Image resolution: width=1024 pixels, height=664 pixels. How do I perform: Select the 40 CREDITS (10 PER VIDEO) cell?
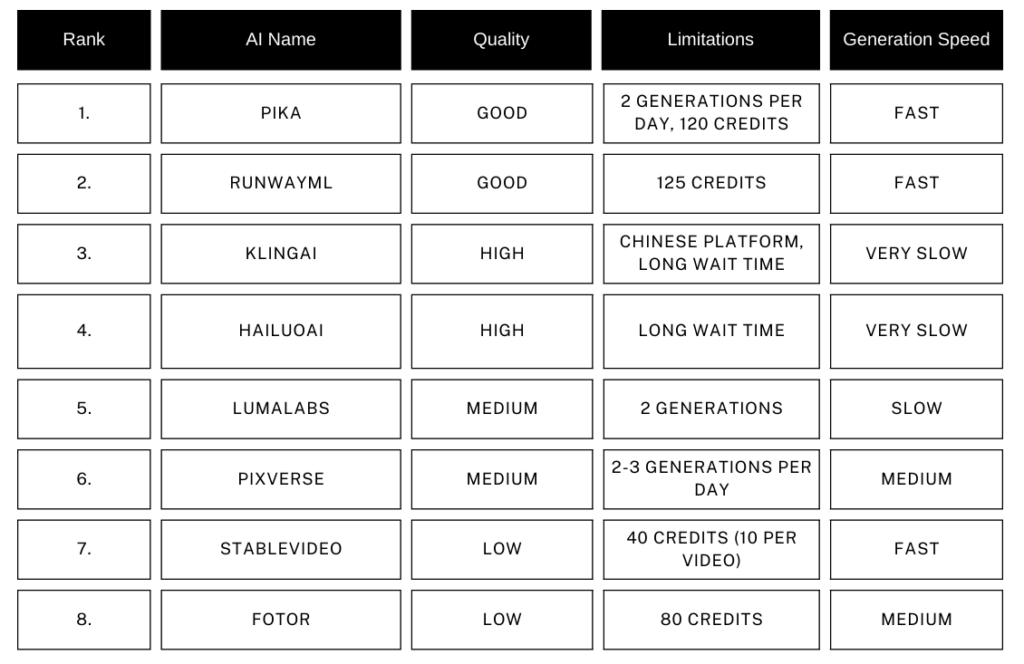710,549
